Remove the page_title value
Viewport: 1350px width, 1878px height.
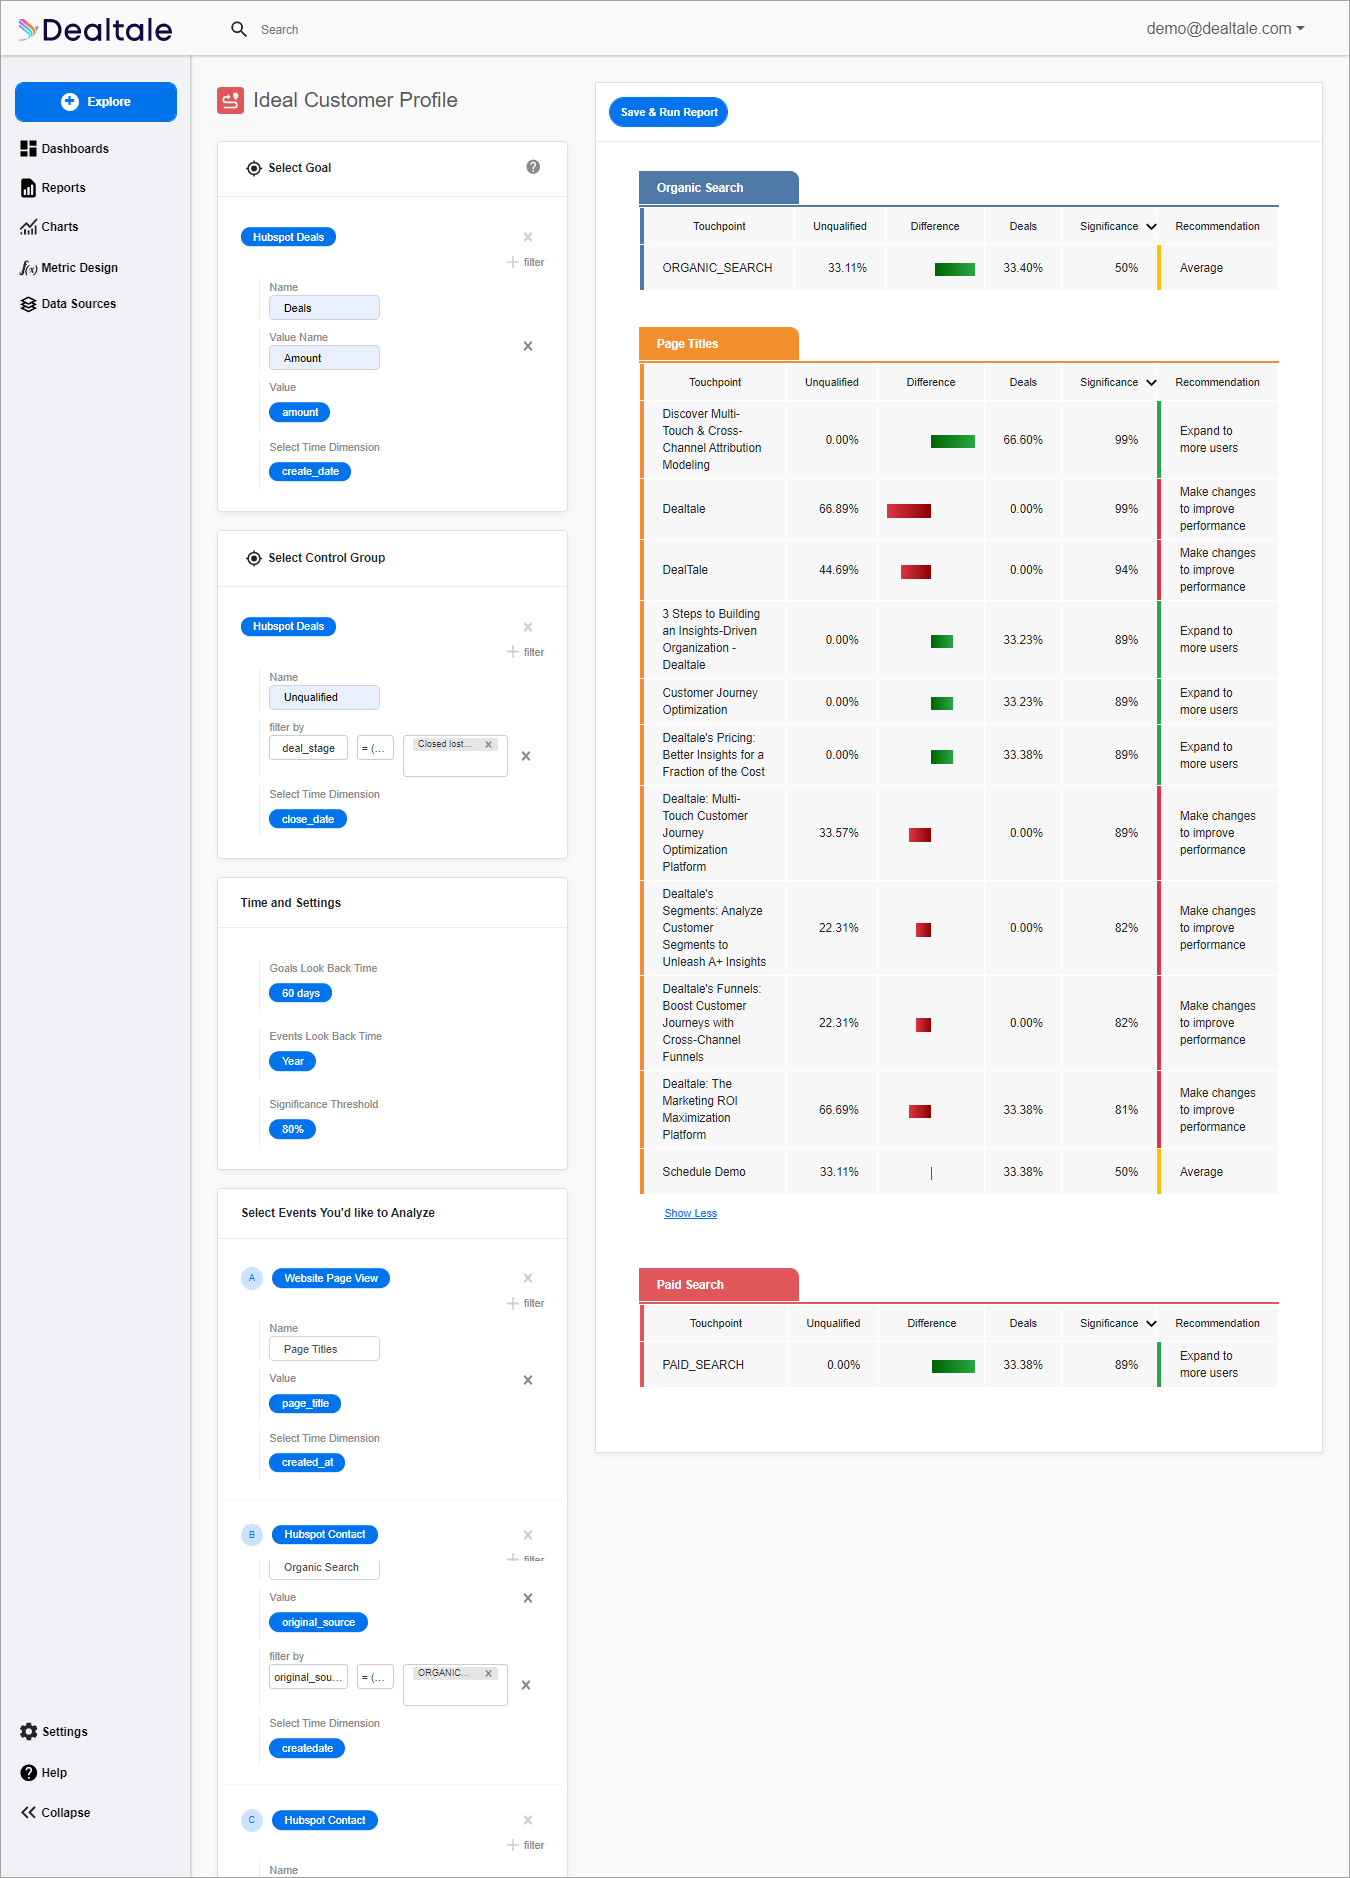(x=528, y=1380)
